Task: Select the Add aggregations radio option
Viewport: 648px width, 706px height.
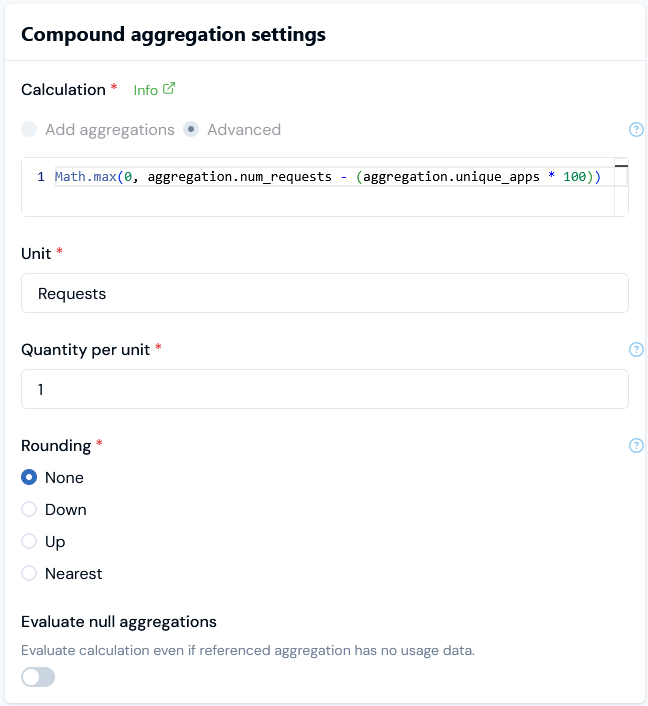Action: [29, 129]
